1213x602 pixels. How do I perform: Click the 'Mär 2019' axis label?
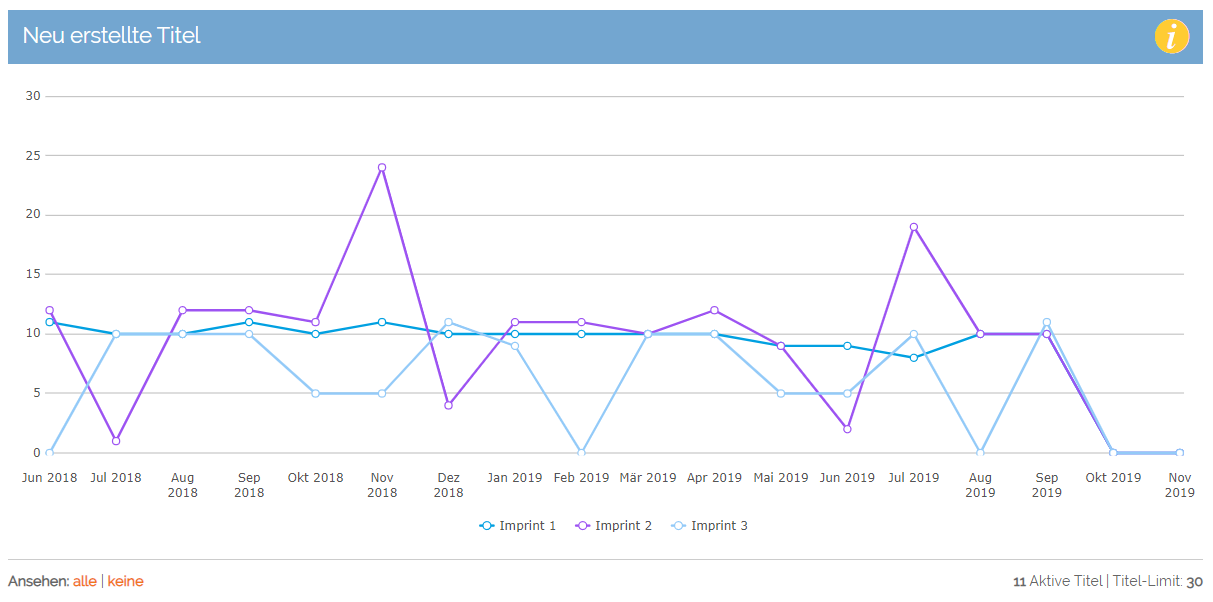click(x=648, y=478)
